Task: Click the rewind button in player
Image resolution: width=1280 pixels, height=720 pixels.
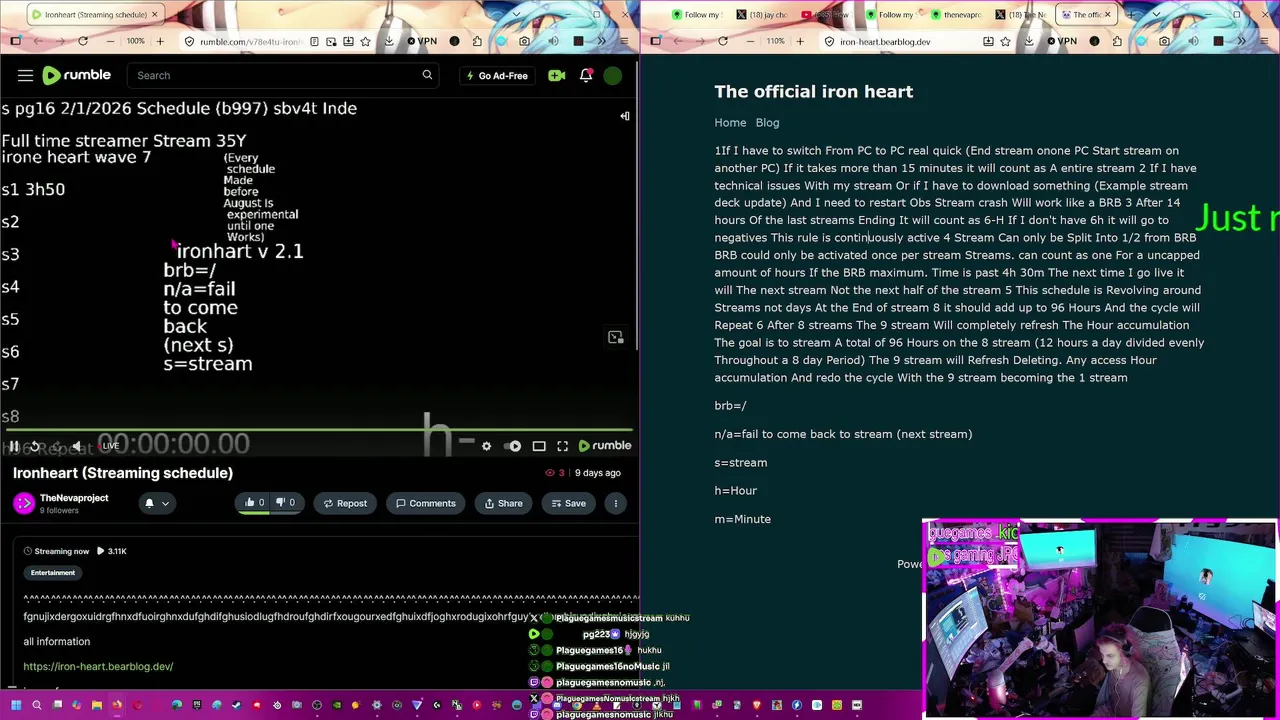Action: point(34,446)
